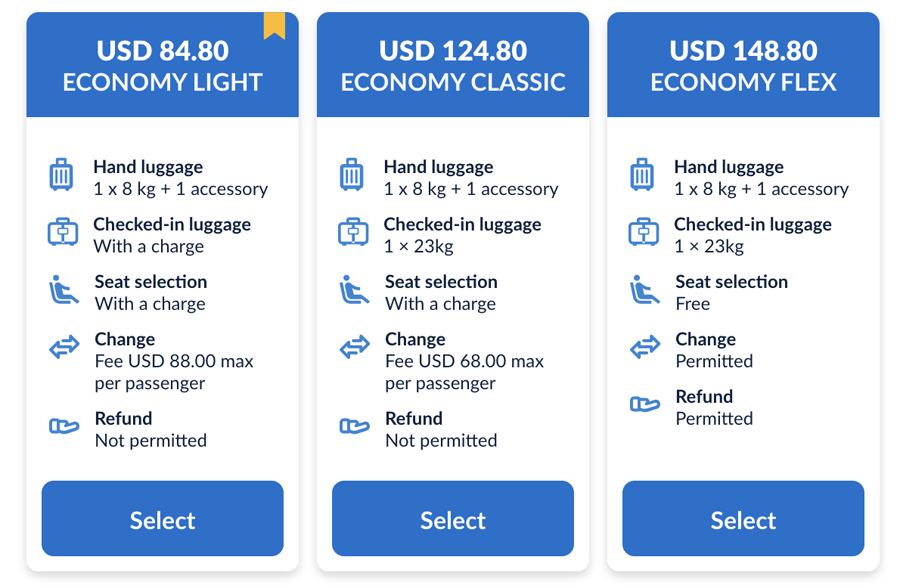The image size is (900, 588).
Task: Click the seat selection icon in Economy Light
Action: [64, 289]
